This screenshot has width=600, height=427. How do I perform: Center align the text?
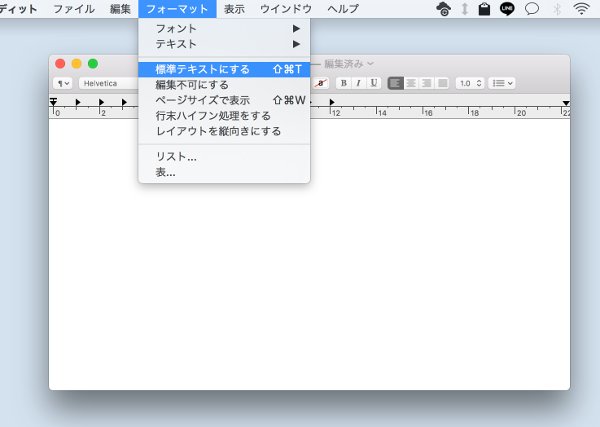coord(411,83)
